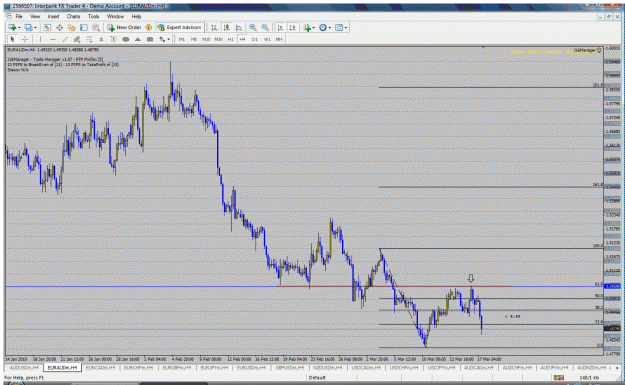The width and height of the screenshot is (625, 385).
Task: Toggle chart Auto Scroll
Action: [280, 28]
